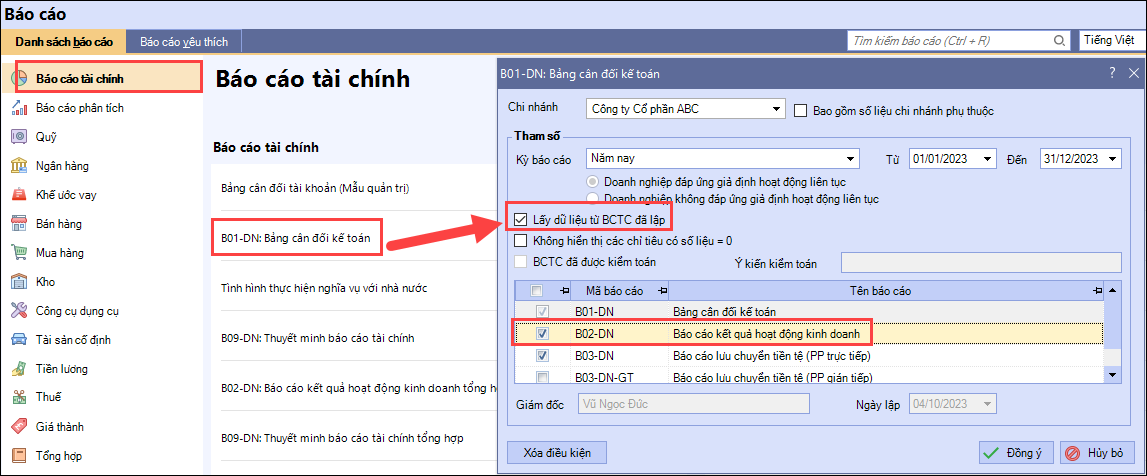
Task: Select the Tài sản cố định icon
Action: [x=18, y=340]
